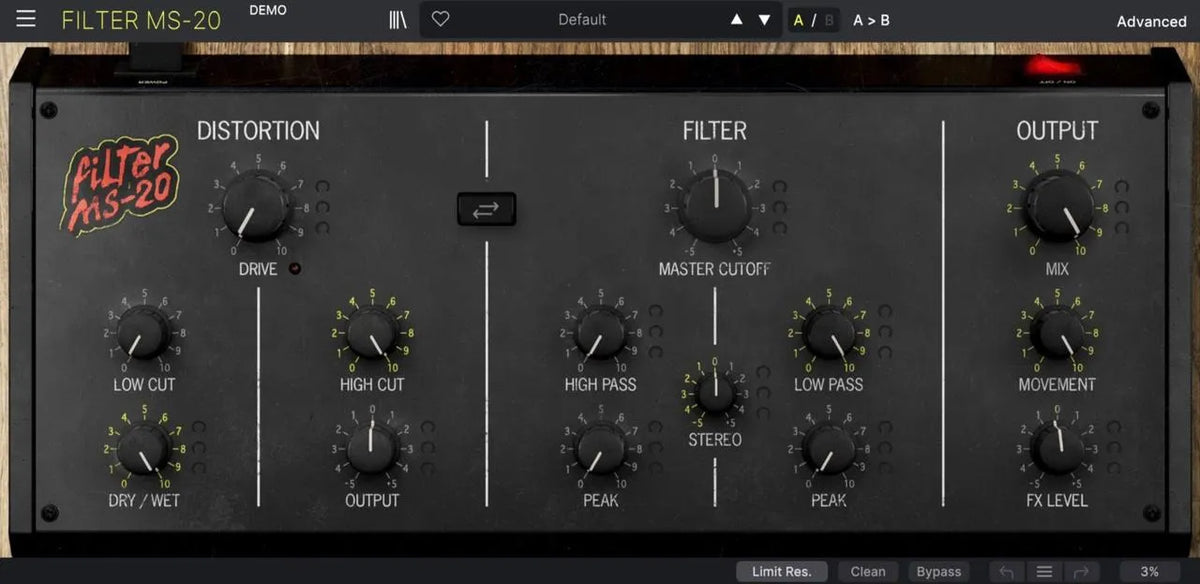The image size is (1200, 584).
Task: Click the swap arrows button between sections
Action: point(486,208)
